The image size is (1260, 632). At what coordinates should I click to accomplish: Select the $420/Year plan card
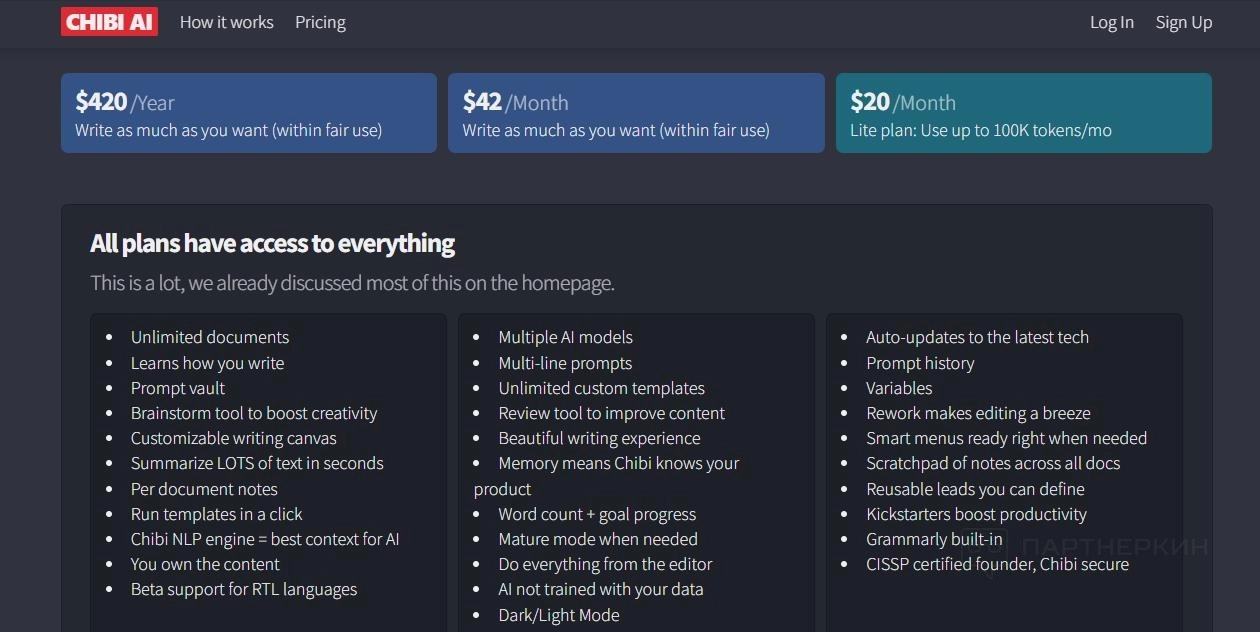coord(248,113)
